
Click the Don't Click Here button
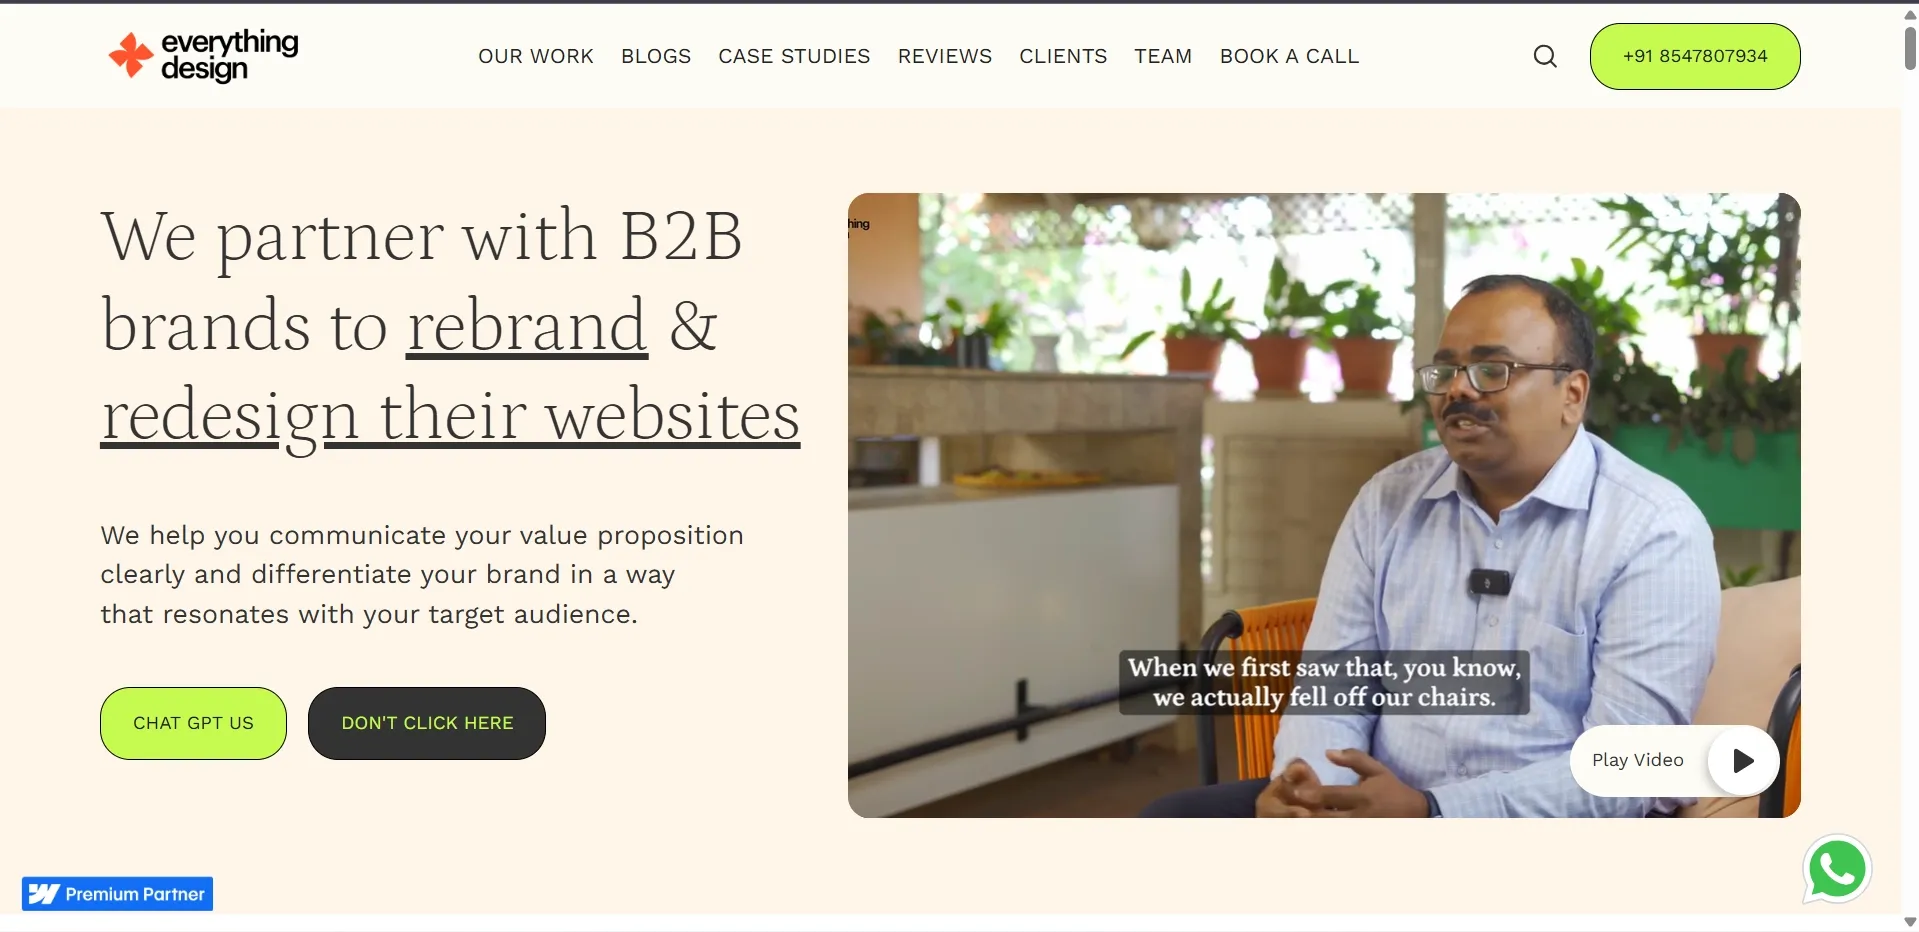point(427,723)
